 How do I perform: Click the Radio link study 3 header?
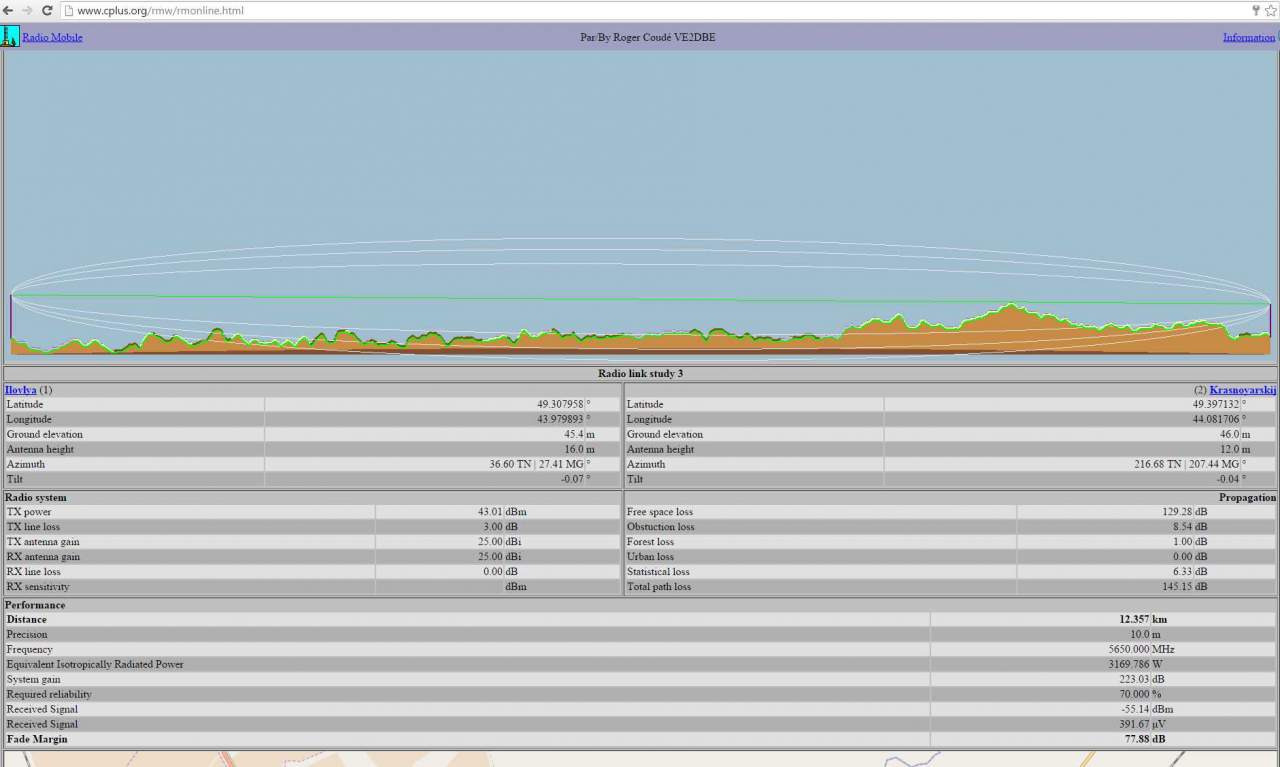tap(640, 373)
